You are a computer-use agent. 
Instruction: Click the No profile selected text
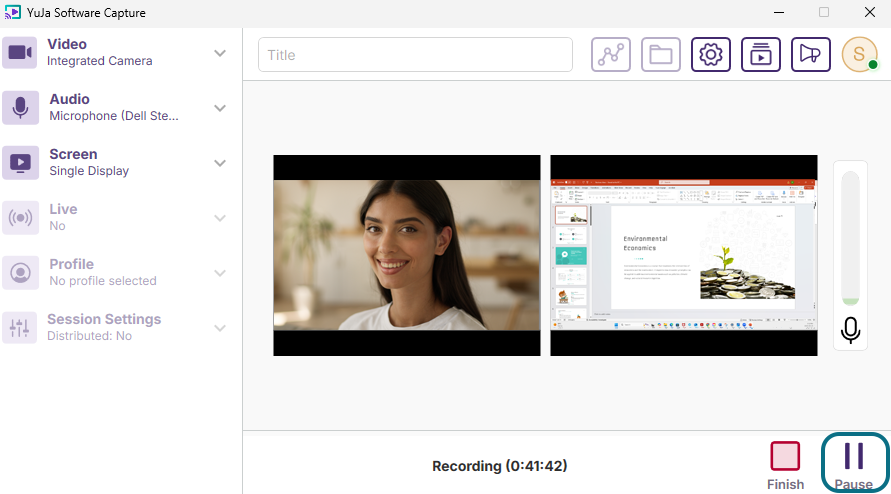tap(103, 281)
